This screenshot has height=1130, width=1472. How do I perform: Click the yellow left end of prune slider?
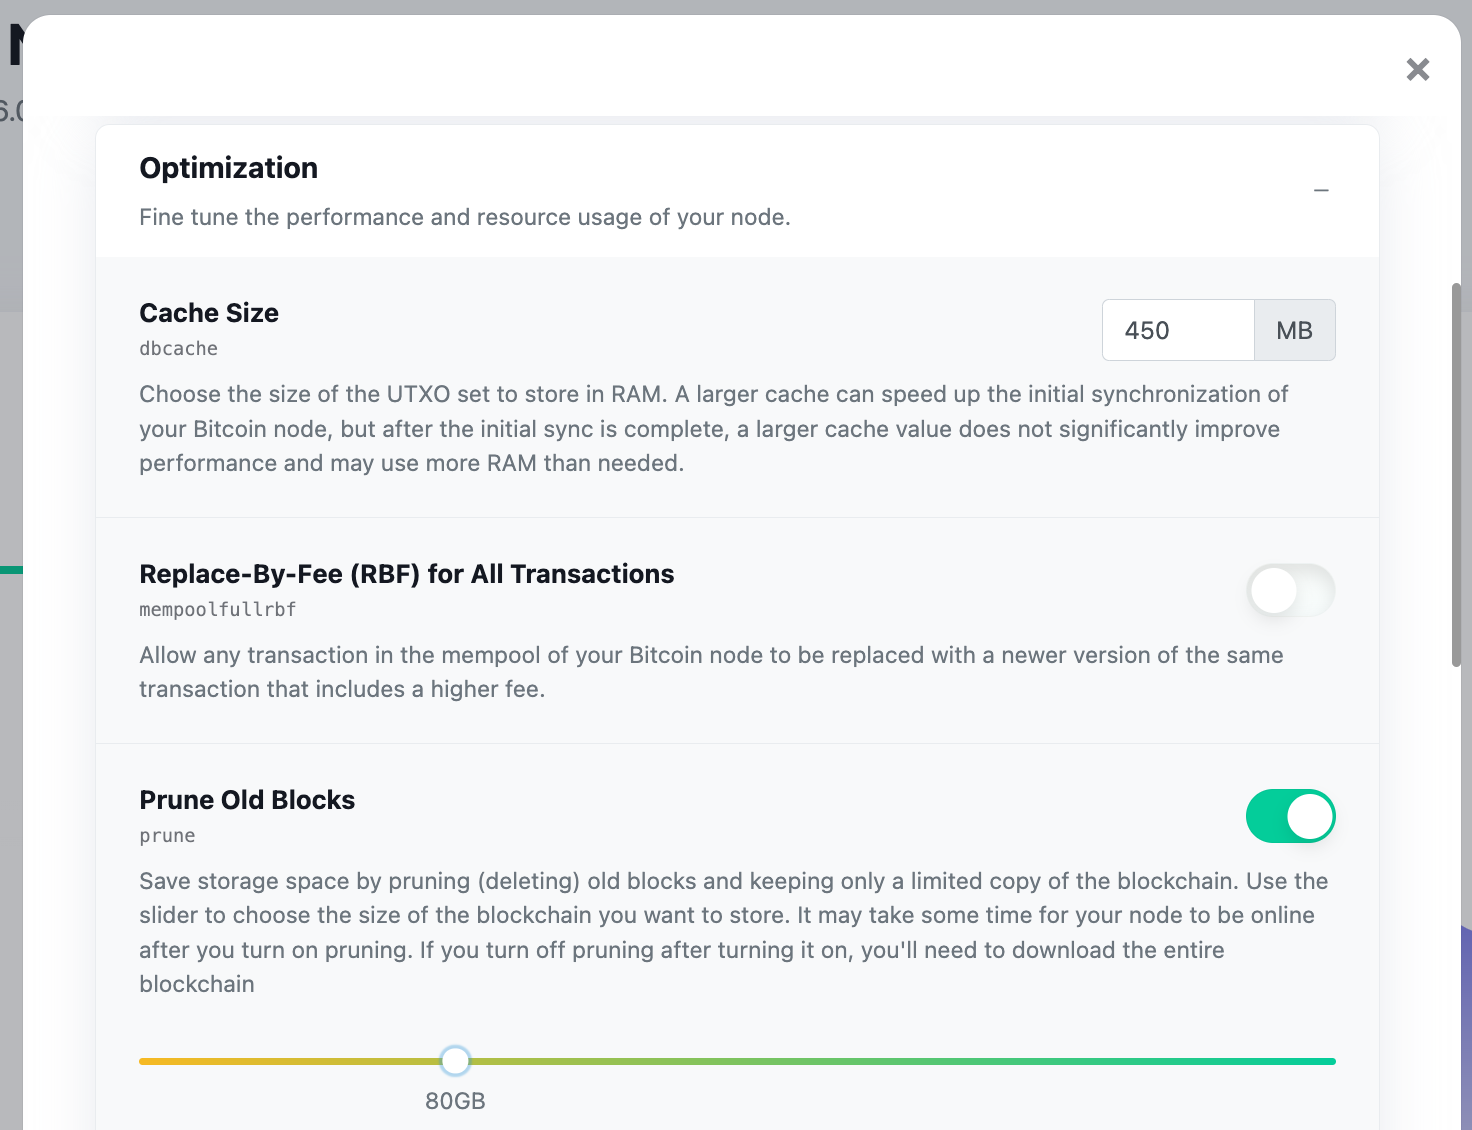tap(150, 1061)
